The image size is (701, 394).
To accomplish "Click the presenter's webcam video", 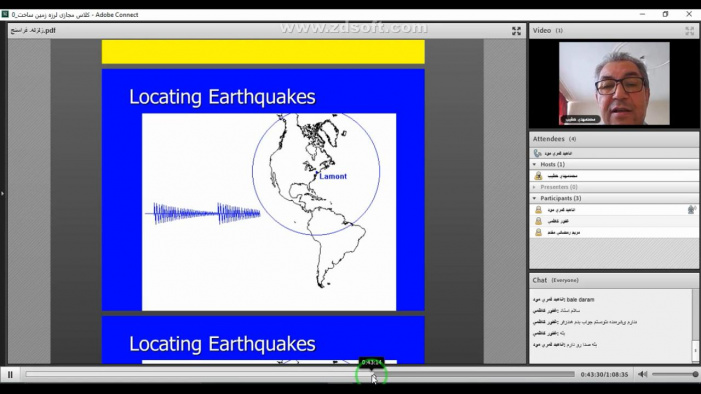I will 614,84.
